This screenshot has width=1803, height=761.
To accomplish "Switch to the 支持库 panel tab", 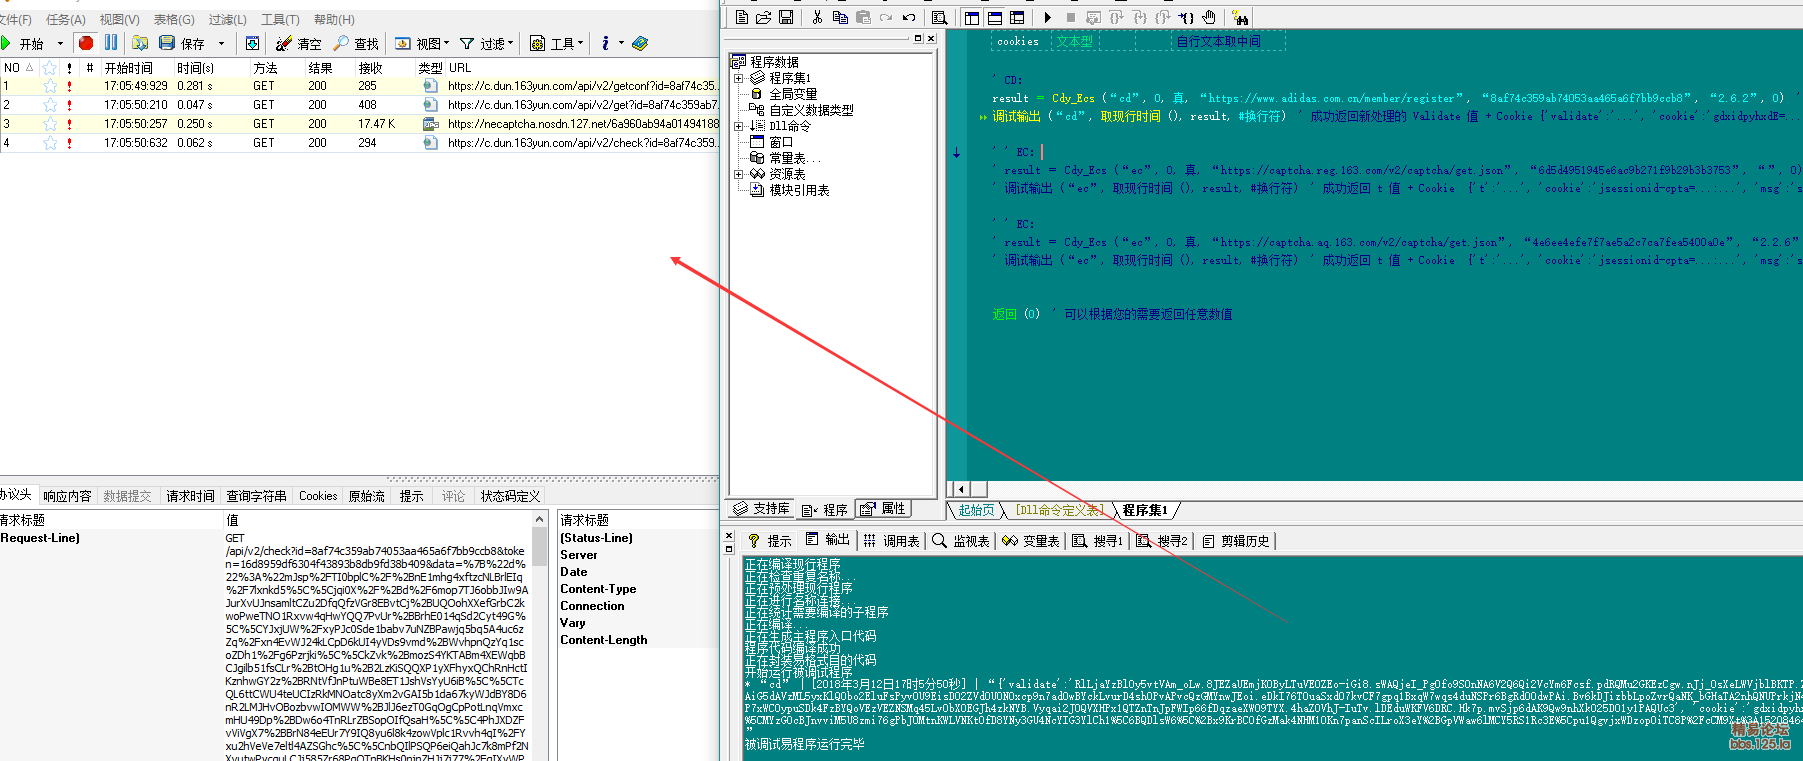I will tap(762, 509).
